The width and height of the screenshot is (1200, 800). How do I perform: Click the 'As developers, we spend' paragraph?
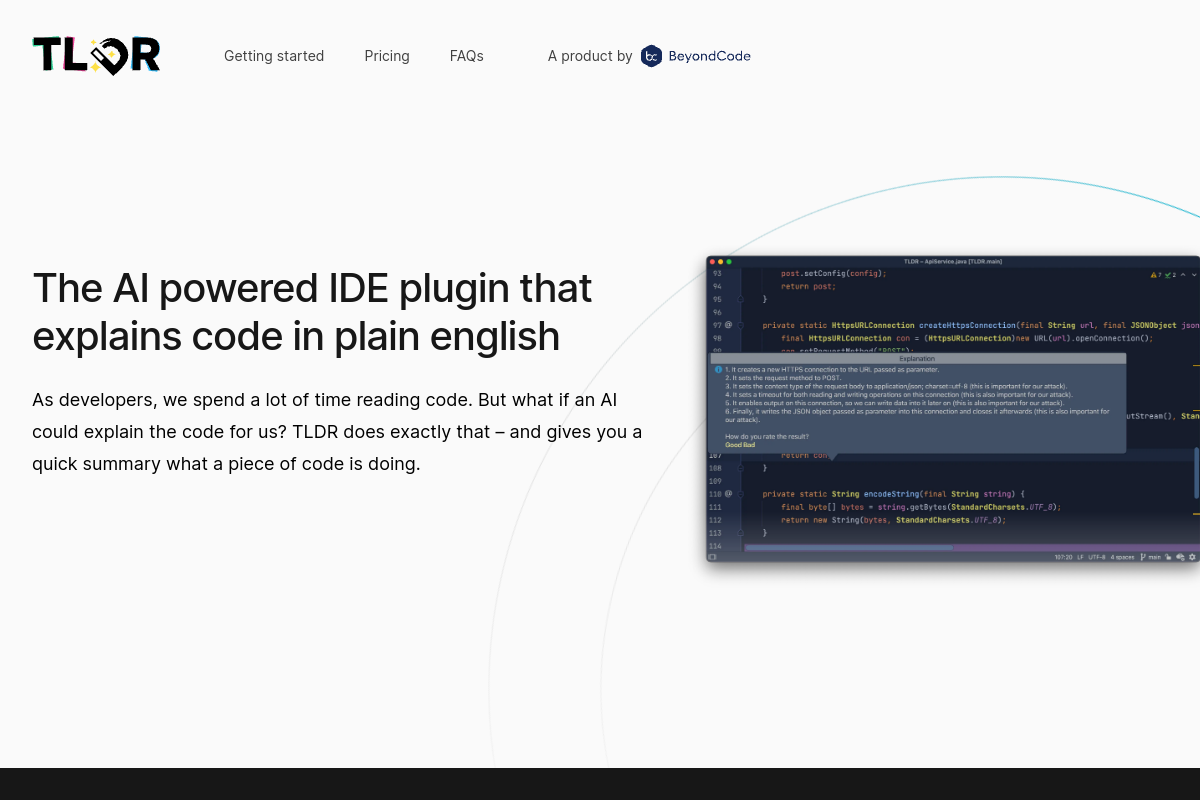point(337,432)
